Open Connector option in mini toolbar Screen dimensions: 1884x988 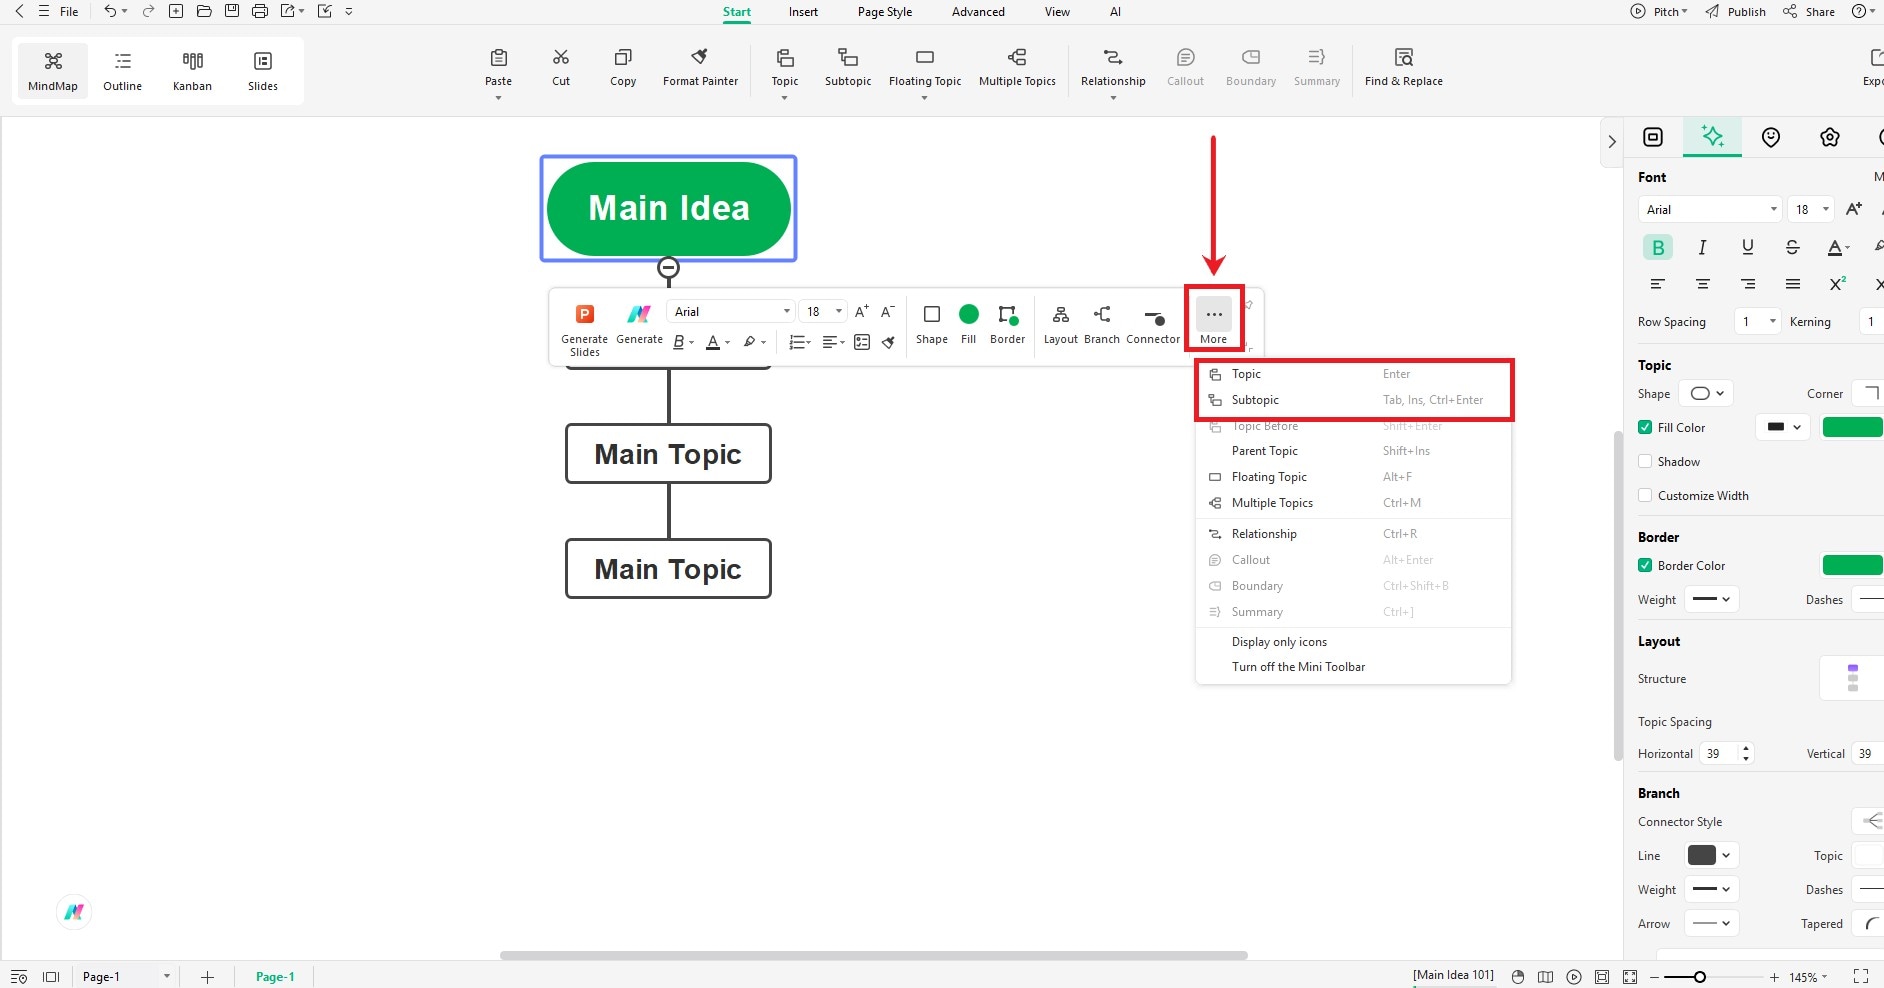(1153, 325)
